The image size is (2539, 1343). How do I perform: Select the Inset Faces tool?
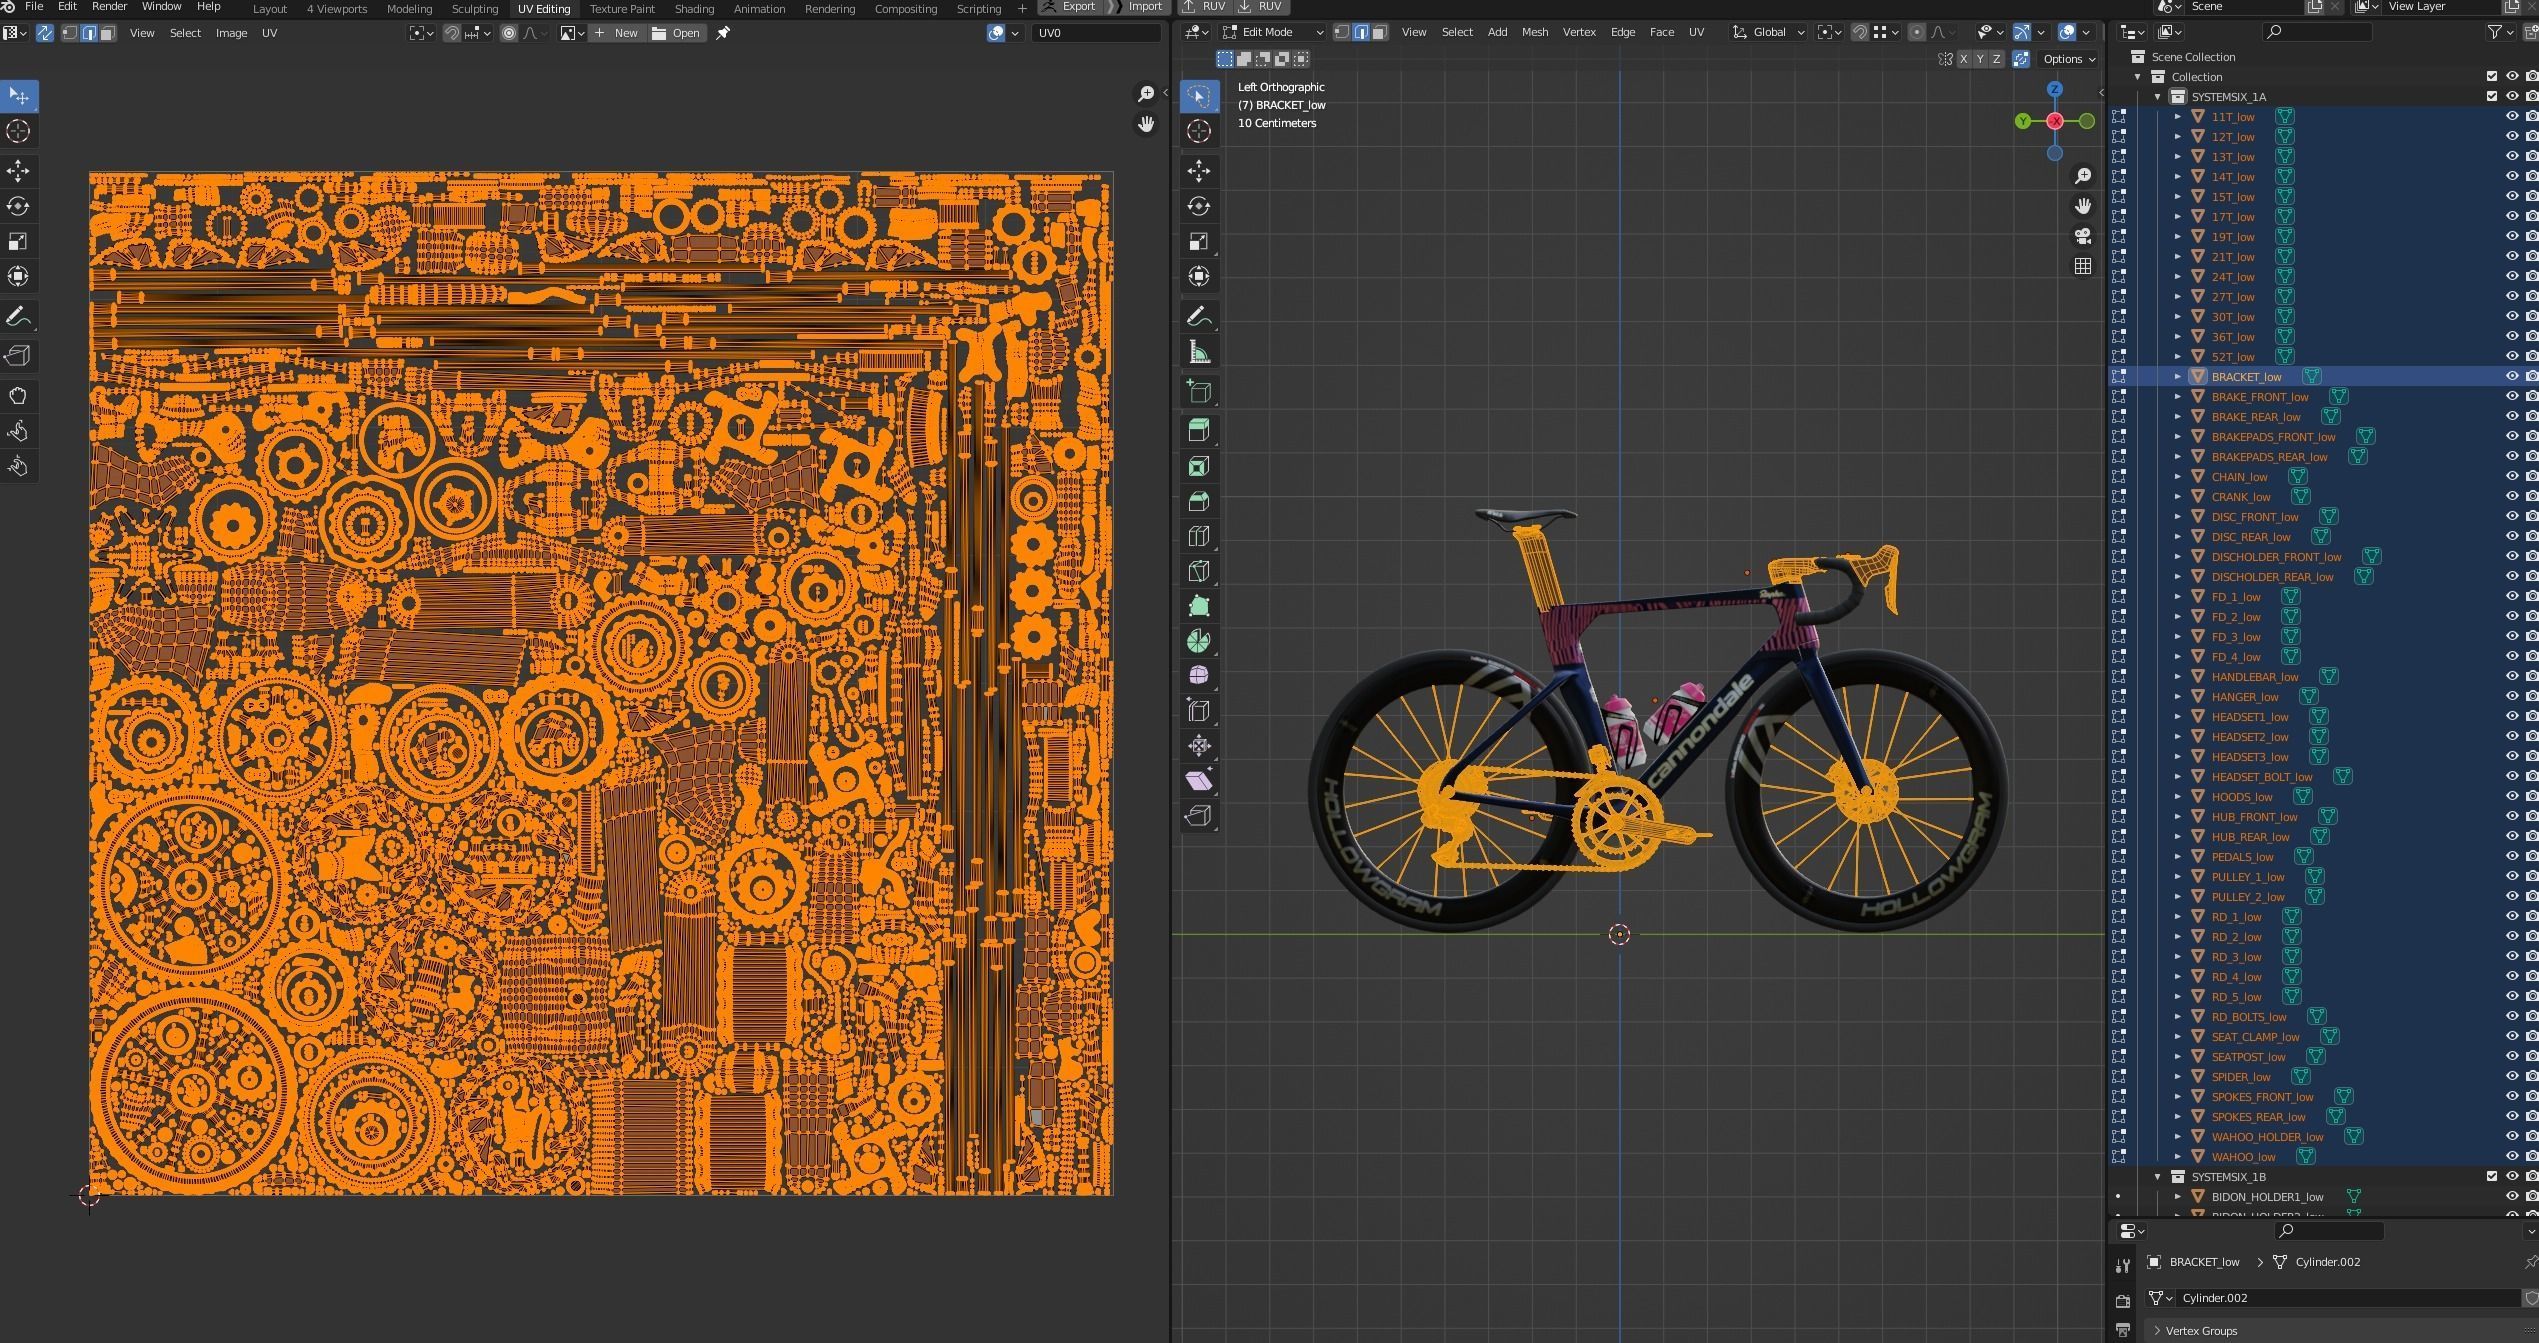[1199, 466]
